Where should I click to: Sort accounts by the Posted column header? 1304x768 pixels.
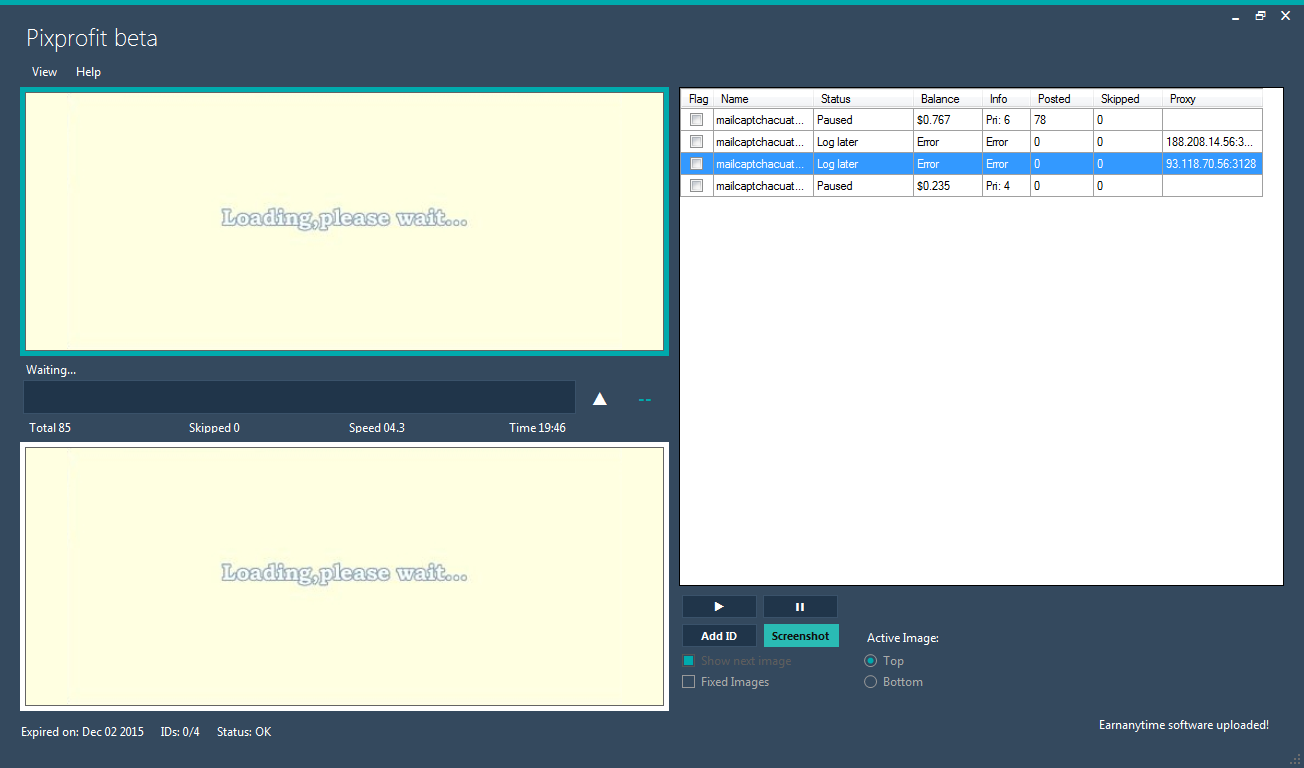coord(1062,99)
